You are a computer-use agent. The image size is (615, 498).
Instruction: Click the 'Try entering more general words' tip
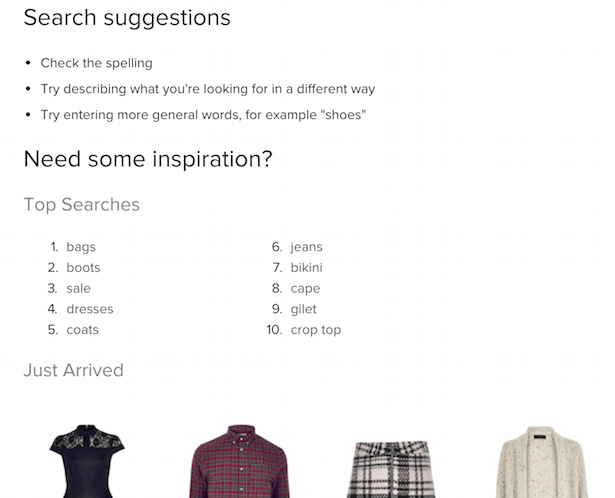pyautogui.click(x=203, y=115)
